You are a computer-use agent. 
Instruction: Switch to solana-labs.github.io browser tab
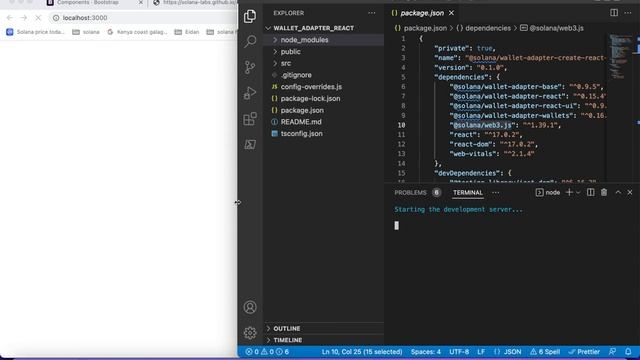pyautogui.click(x=195, y=2)
